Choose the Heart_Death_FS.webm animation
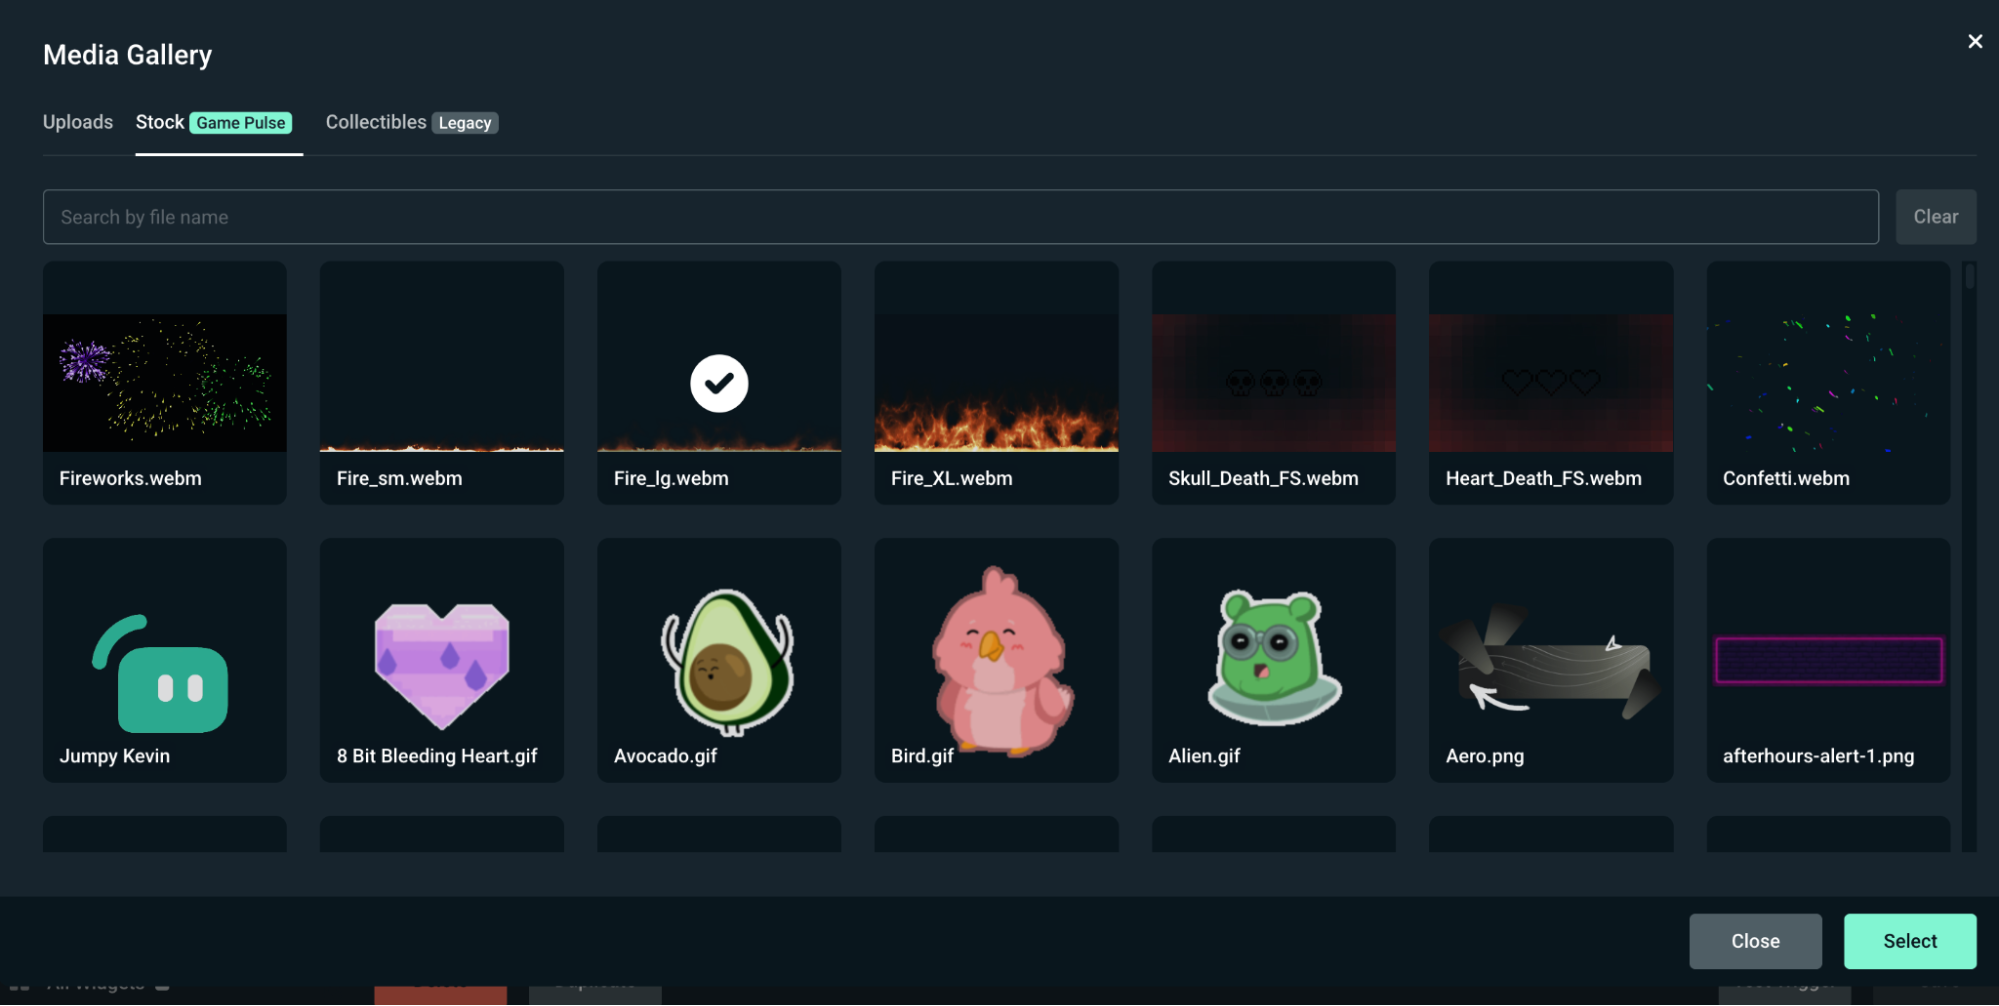 [1550, 382]
